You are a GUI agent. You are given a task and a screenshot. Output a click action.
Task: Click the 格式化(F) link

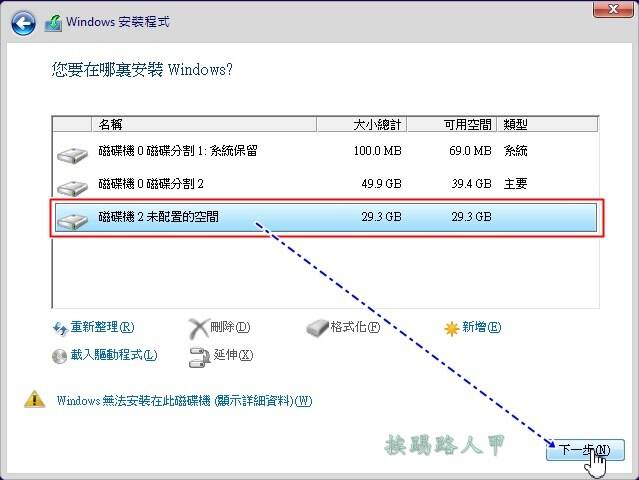(355, 327)
